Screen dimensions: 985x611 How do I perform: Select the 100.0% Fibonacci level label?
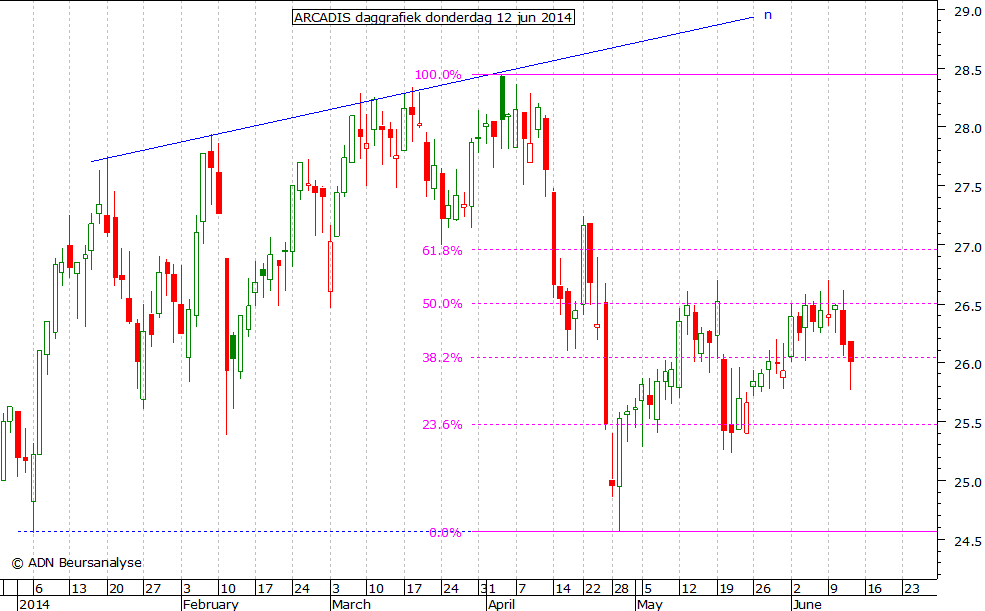[438, 75]
